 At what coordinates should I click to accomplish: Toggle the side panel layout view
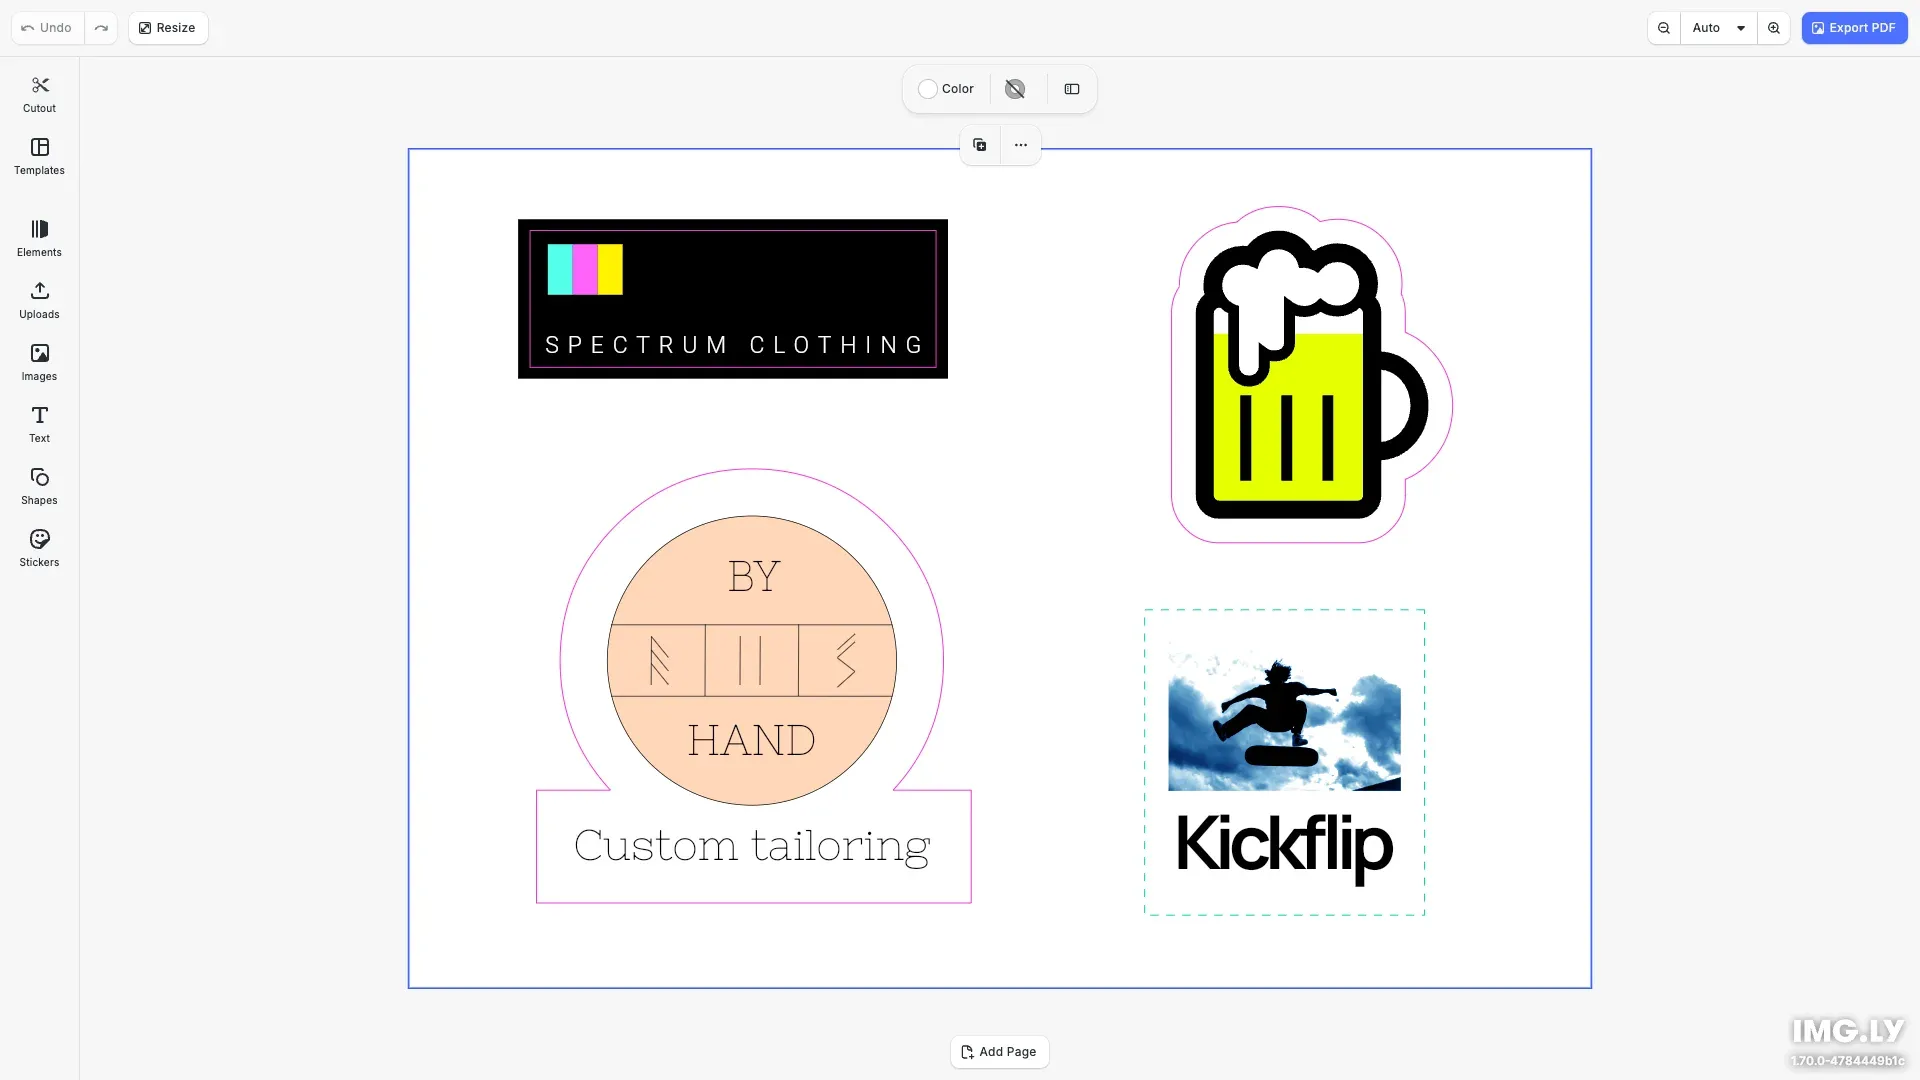1071,89
